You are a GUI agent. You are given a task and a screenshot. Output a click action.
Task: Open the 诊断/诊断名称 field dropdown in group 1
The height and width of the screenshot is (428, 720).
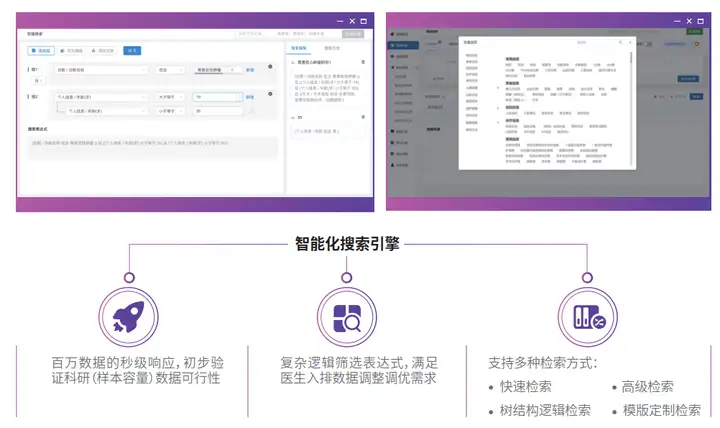point(101,70)
